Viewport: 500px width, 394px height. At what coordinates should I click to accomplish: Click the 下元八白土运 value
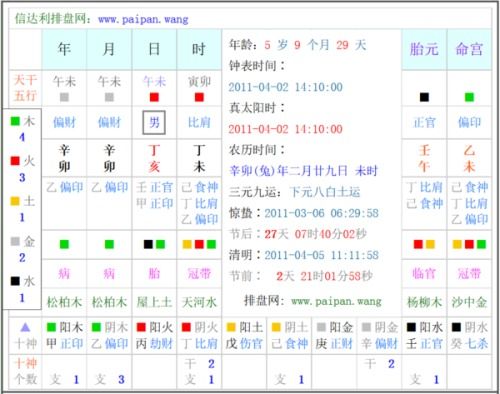(325, 192)
